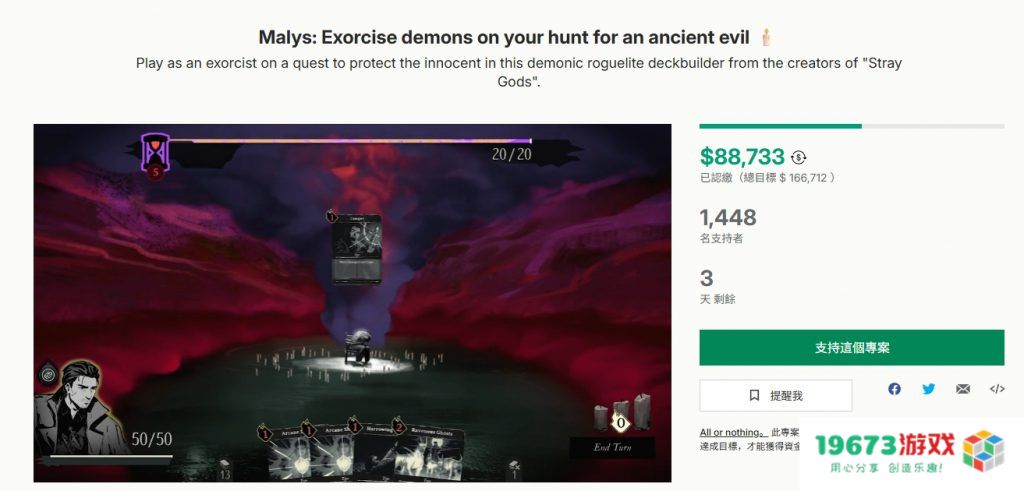Click draw pile icon showing 13
This screenshot has height=491, width=1024.
(x=225, y=470)
